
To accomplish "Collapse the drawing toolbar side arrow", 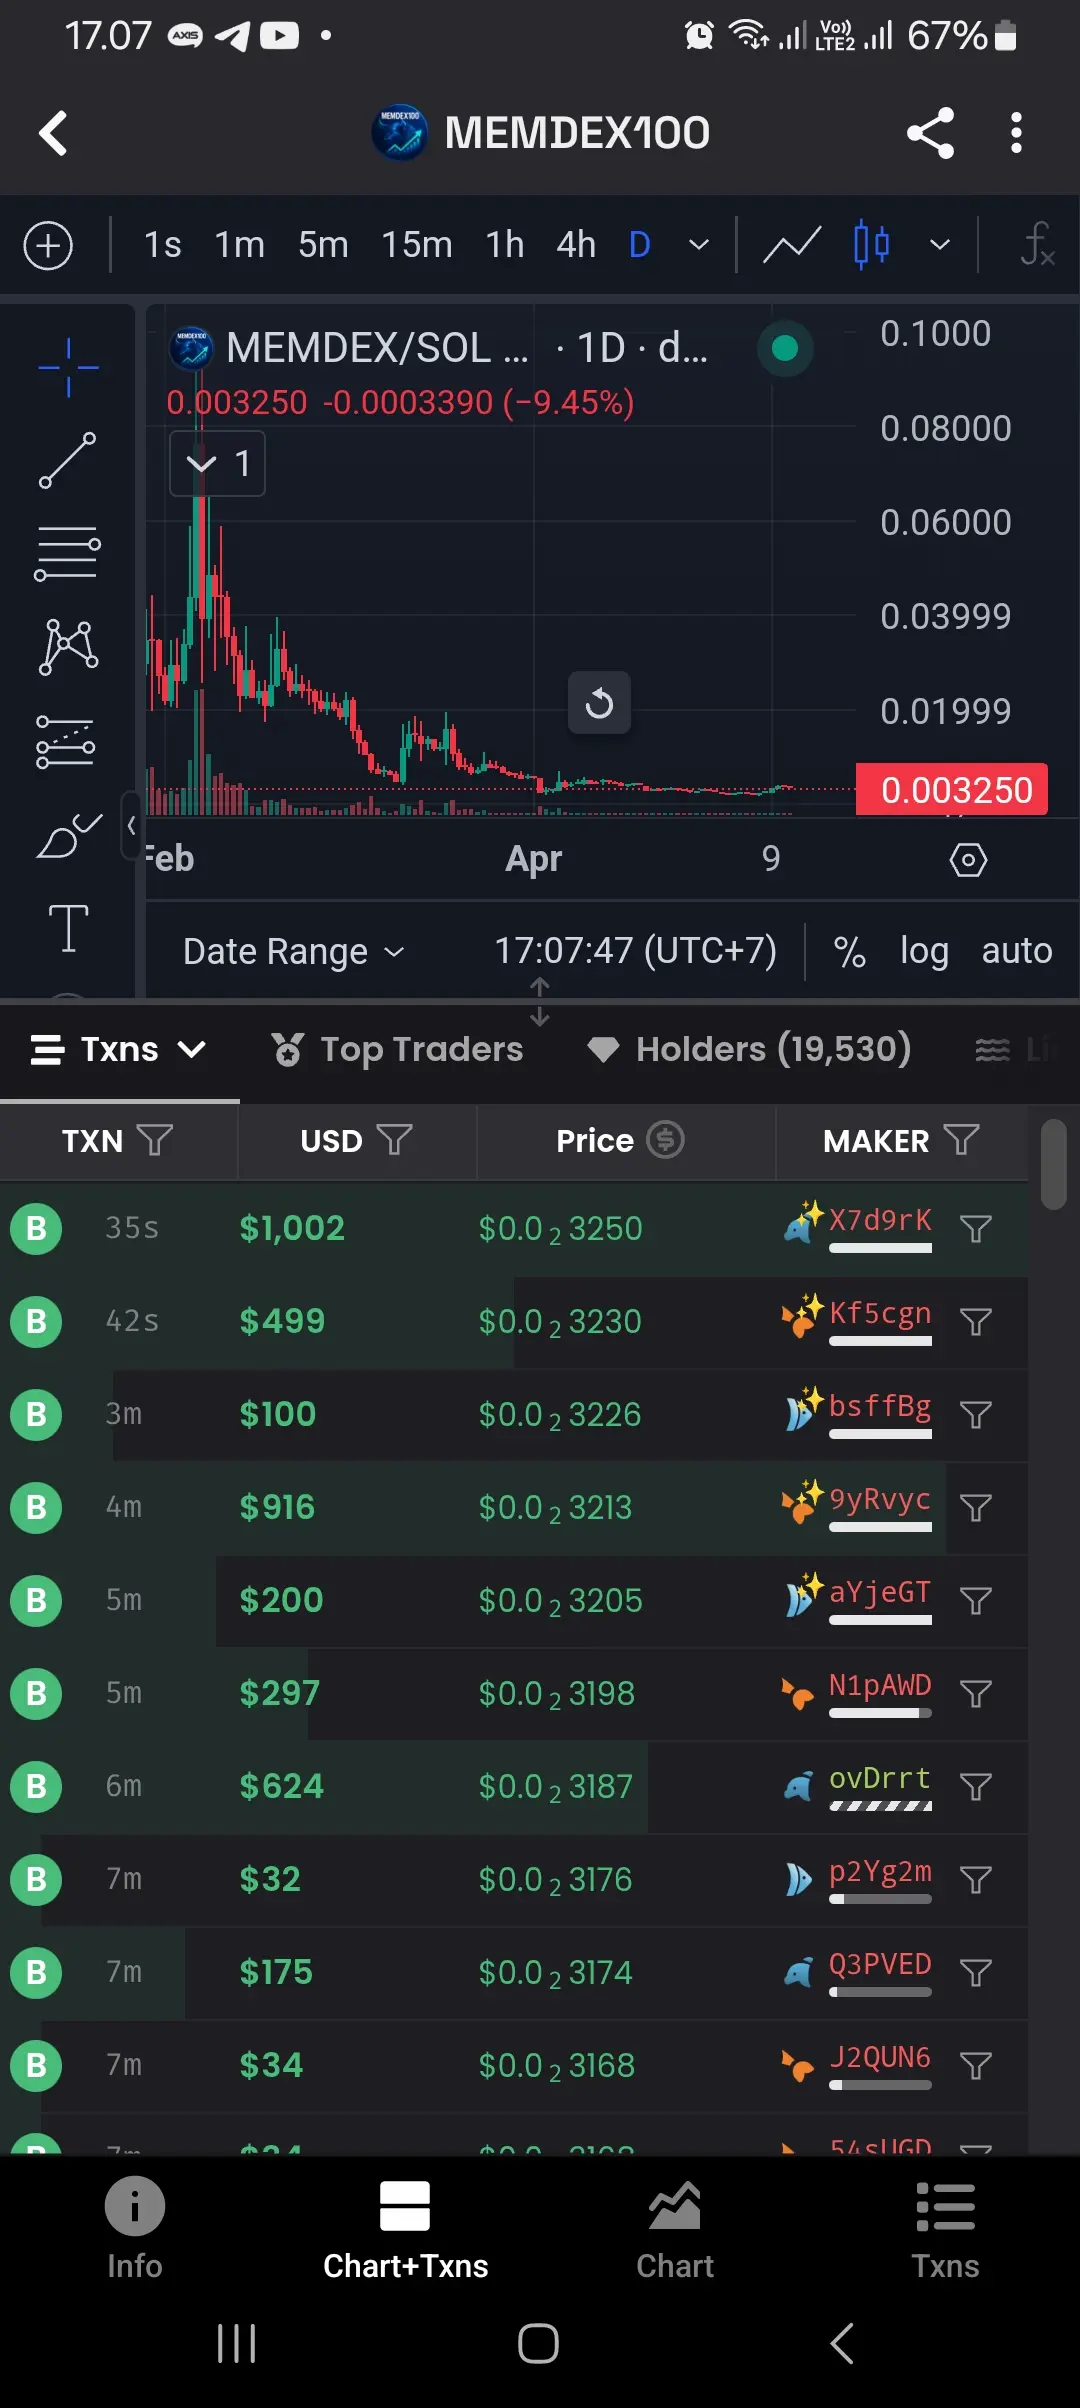I will click(130, 826).
